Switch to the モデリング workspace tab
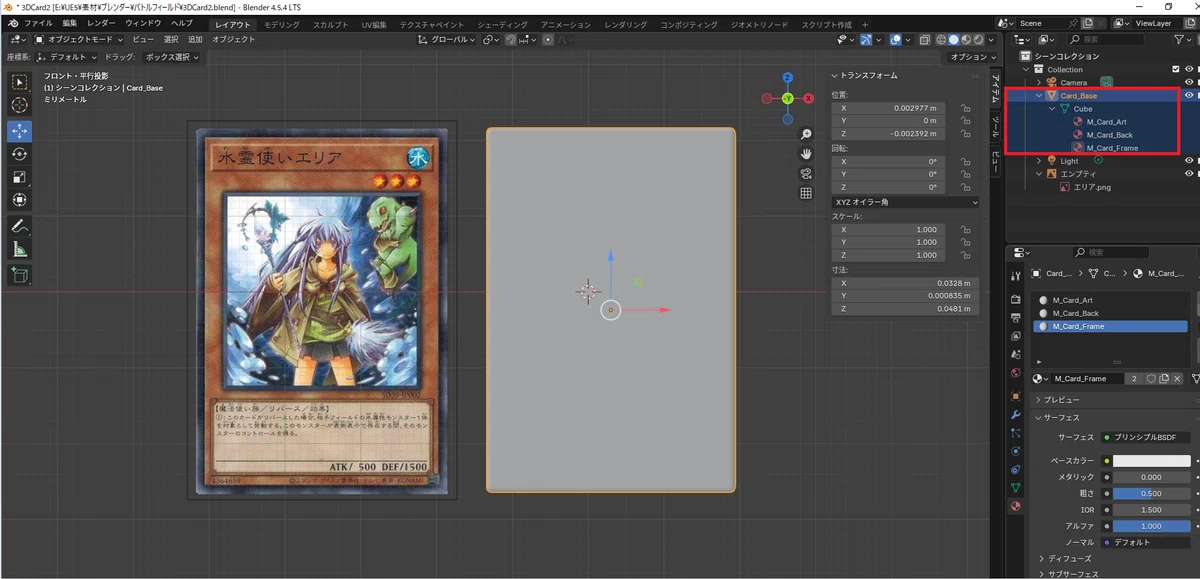Viewport: 1200px width, 579px height. click(281, 24)
